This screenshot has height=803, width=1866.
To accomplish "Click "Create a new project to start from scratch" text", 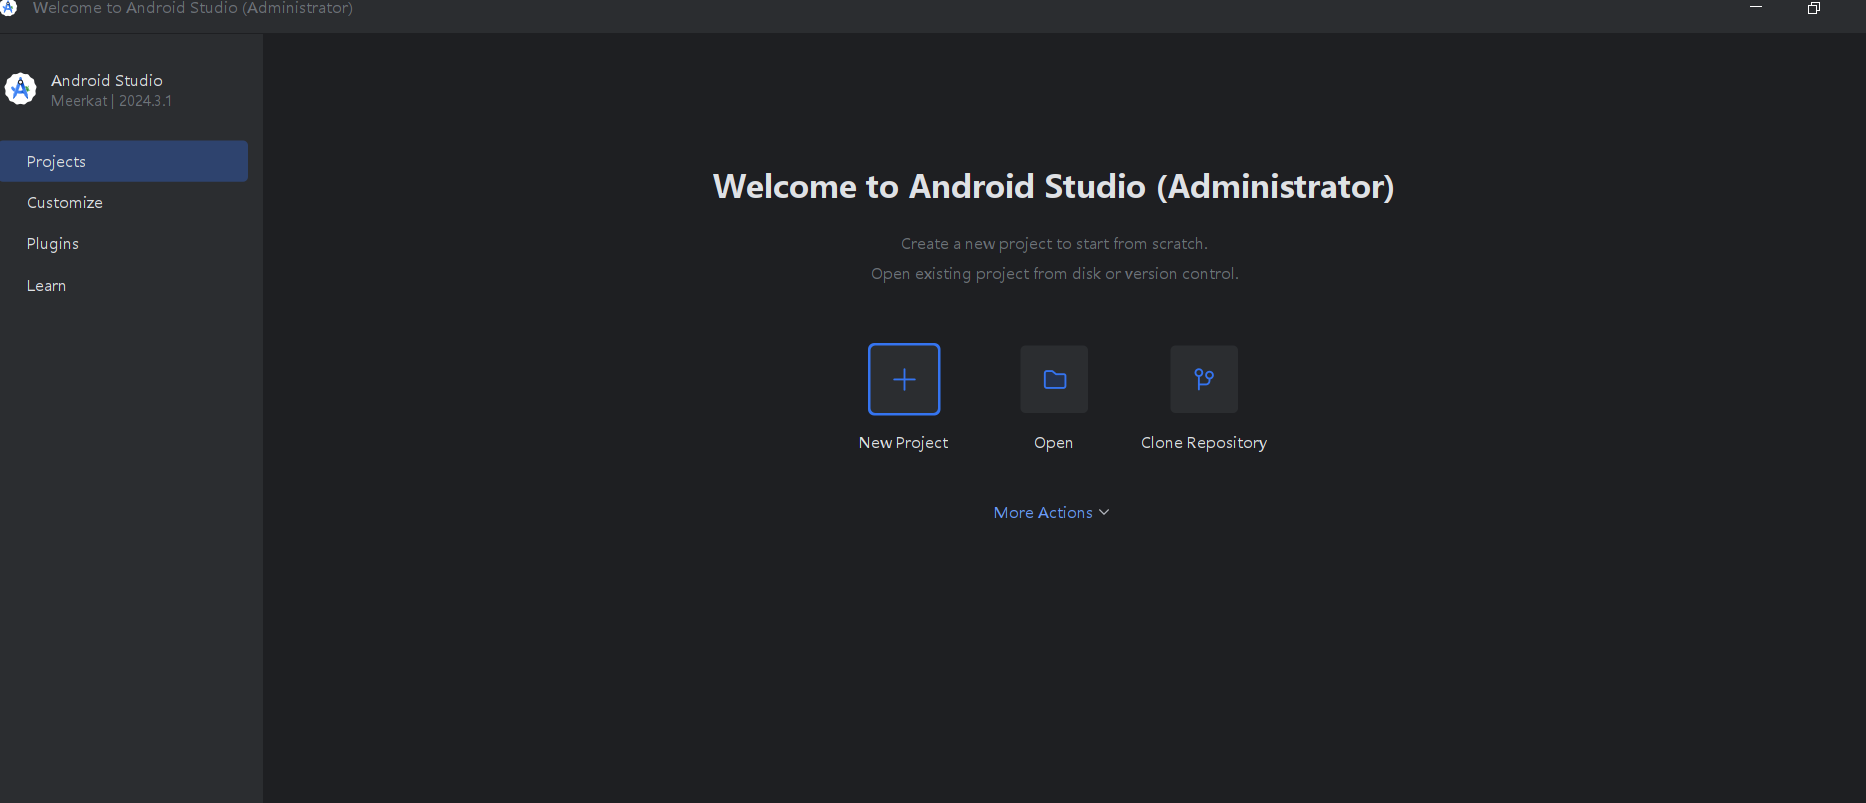I will point(1054,244).
